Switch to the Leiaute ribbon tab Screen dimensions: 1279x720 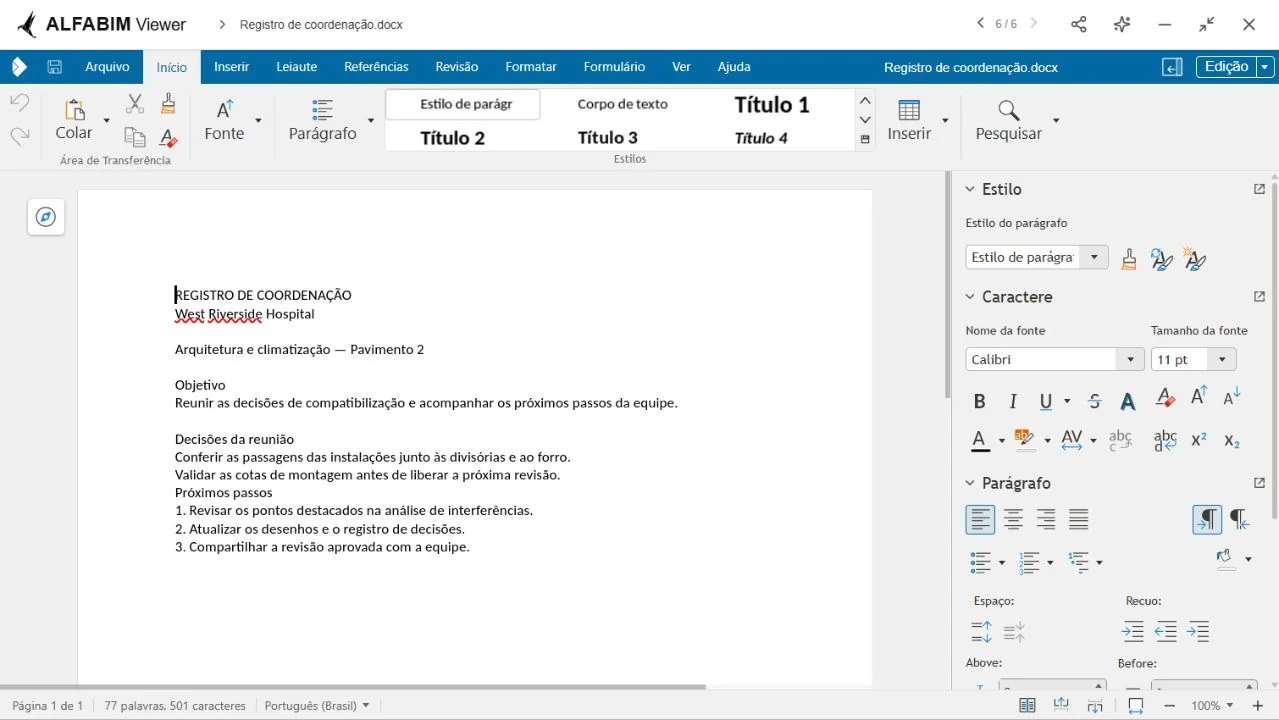(296, 67)
